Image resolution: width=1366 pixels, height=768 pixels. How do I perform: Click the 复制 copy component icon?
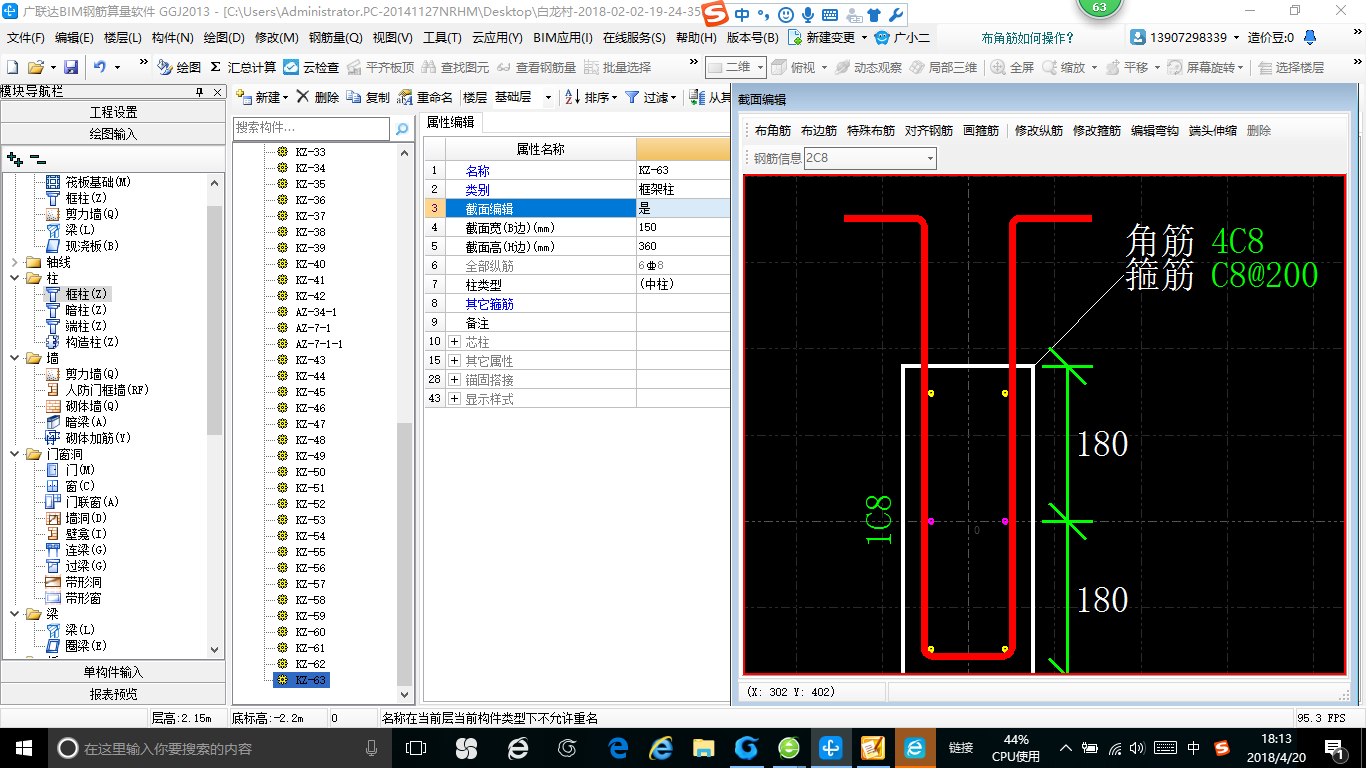click(x=354, y=97)
